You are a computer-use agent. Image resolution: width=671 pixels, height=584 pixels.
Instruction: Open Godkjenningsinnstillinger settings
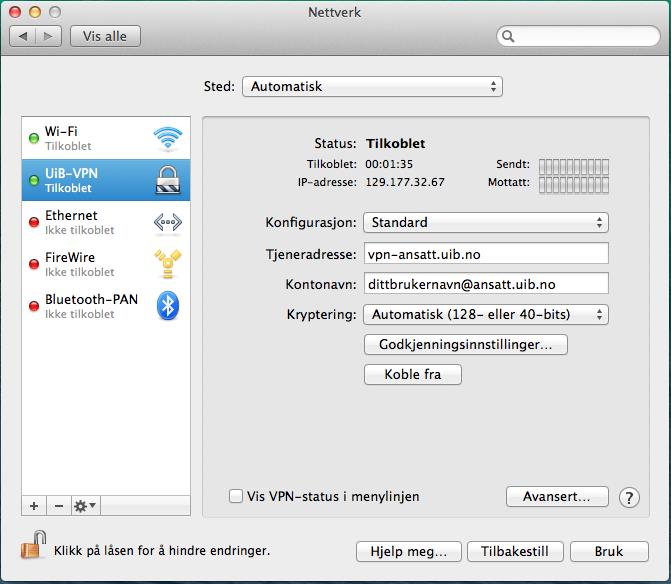coord(466,345)
